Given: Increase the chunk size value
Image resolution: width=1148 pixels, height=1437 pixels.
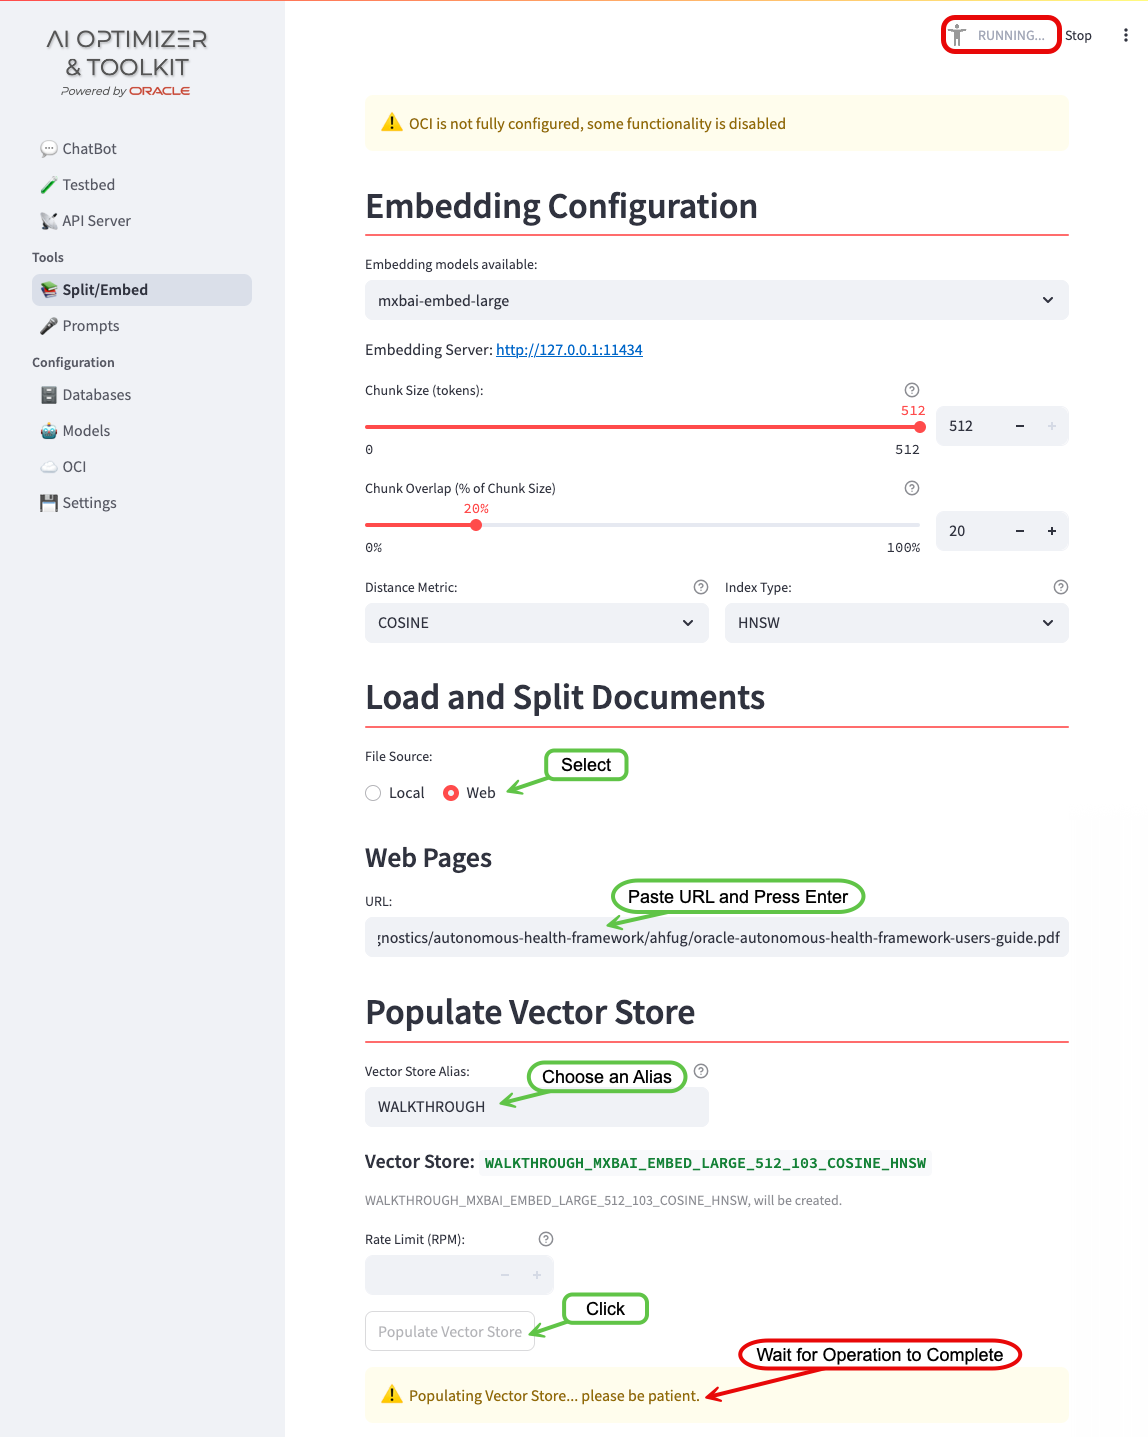Looking at the screenshot, I should click(1052, 426).
